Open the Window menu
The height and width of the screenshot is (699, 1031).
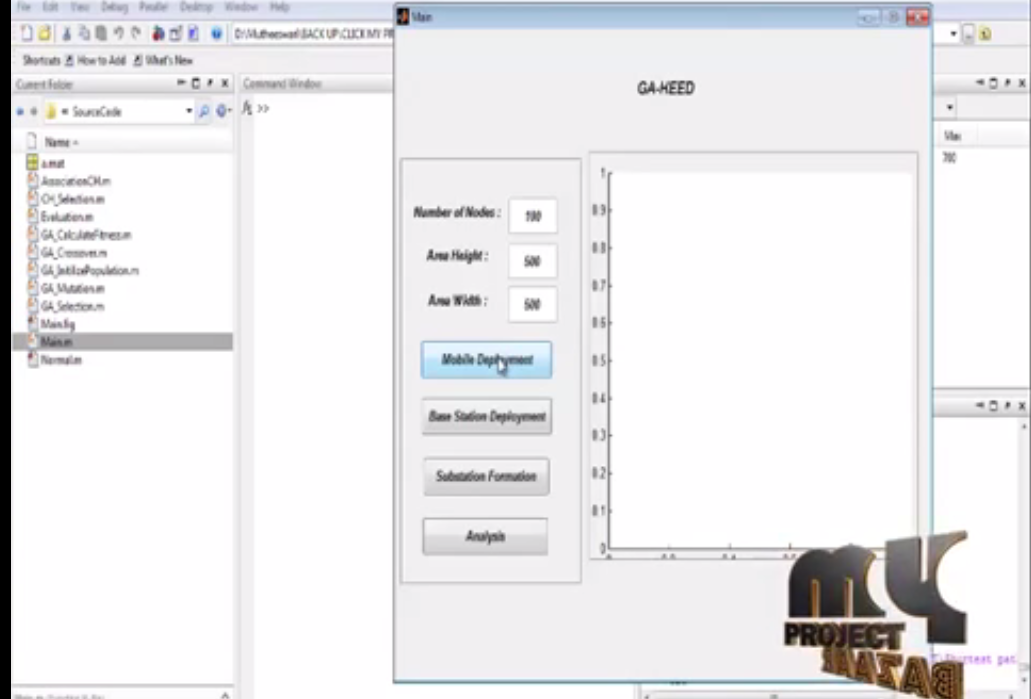click(240, 7)
